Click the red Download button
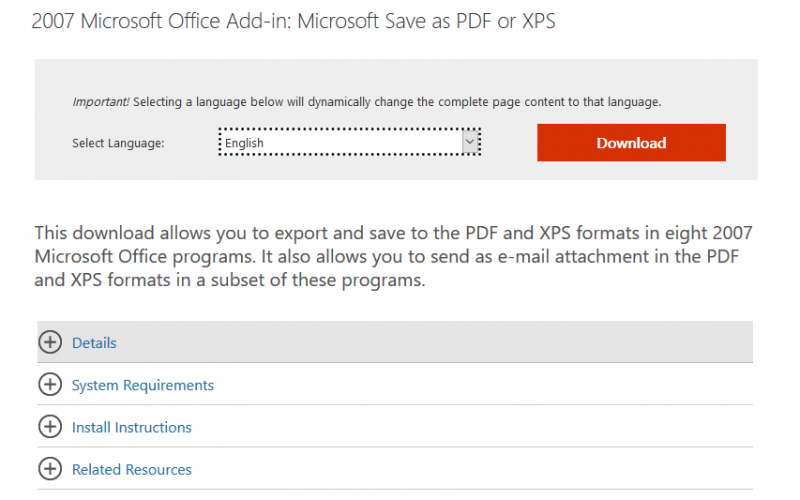The image size is (800, 500). point(631,142)
